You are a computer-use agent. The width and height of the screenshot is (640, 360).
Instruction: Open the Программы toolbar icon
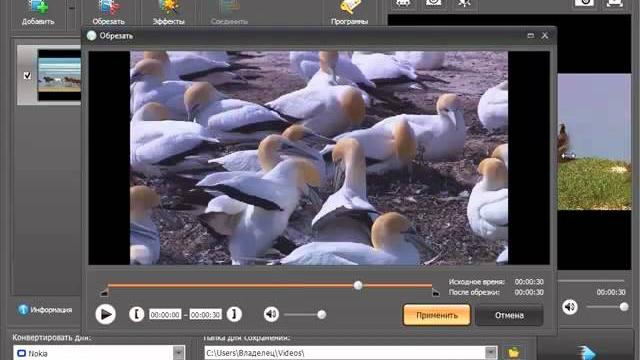[x=349, y=12]
